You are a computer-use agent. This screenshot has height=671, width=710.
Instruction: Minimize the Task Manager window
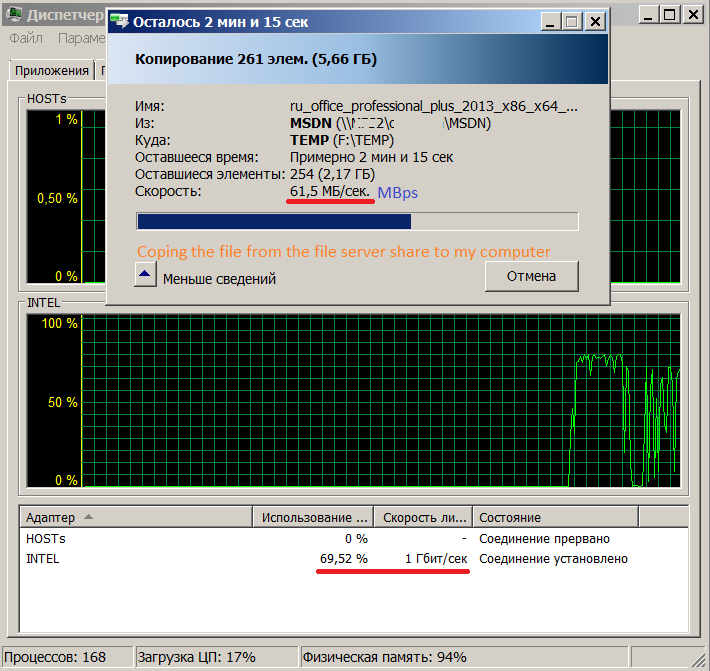[x=649, y=14]
